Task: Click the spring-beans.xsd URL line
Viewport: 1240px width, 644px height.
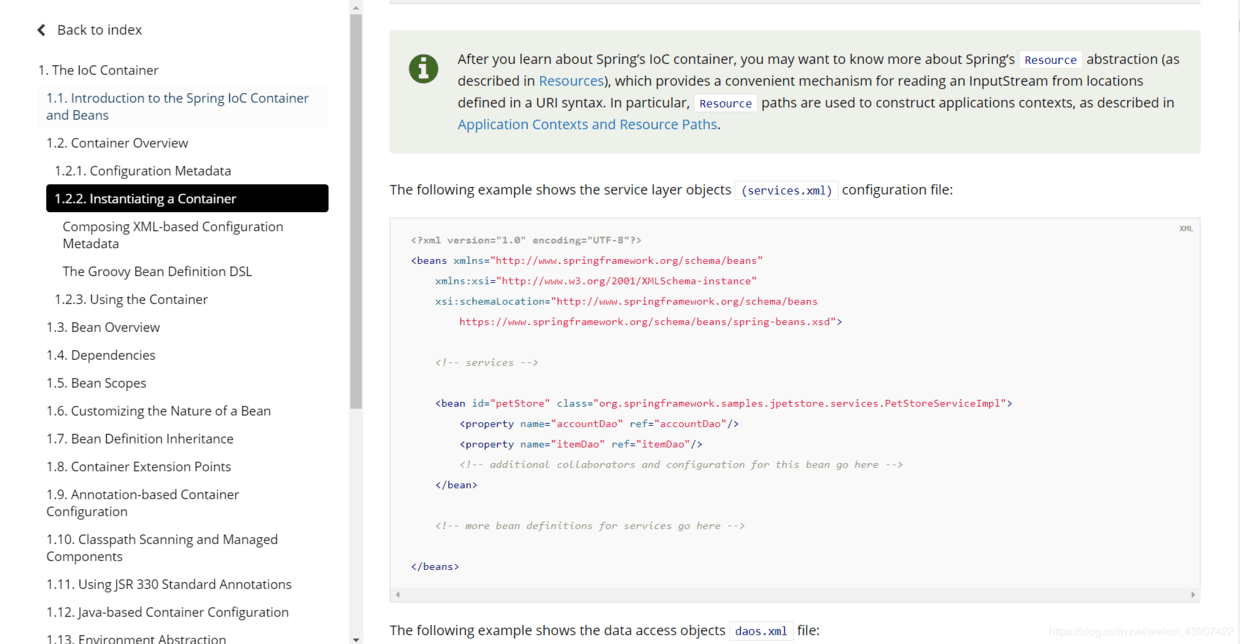Action: [651, 322]
